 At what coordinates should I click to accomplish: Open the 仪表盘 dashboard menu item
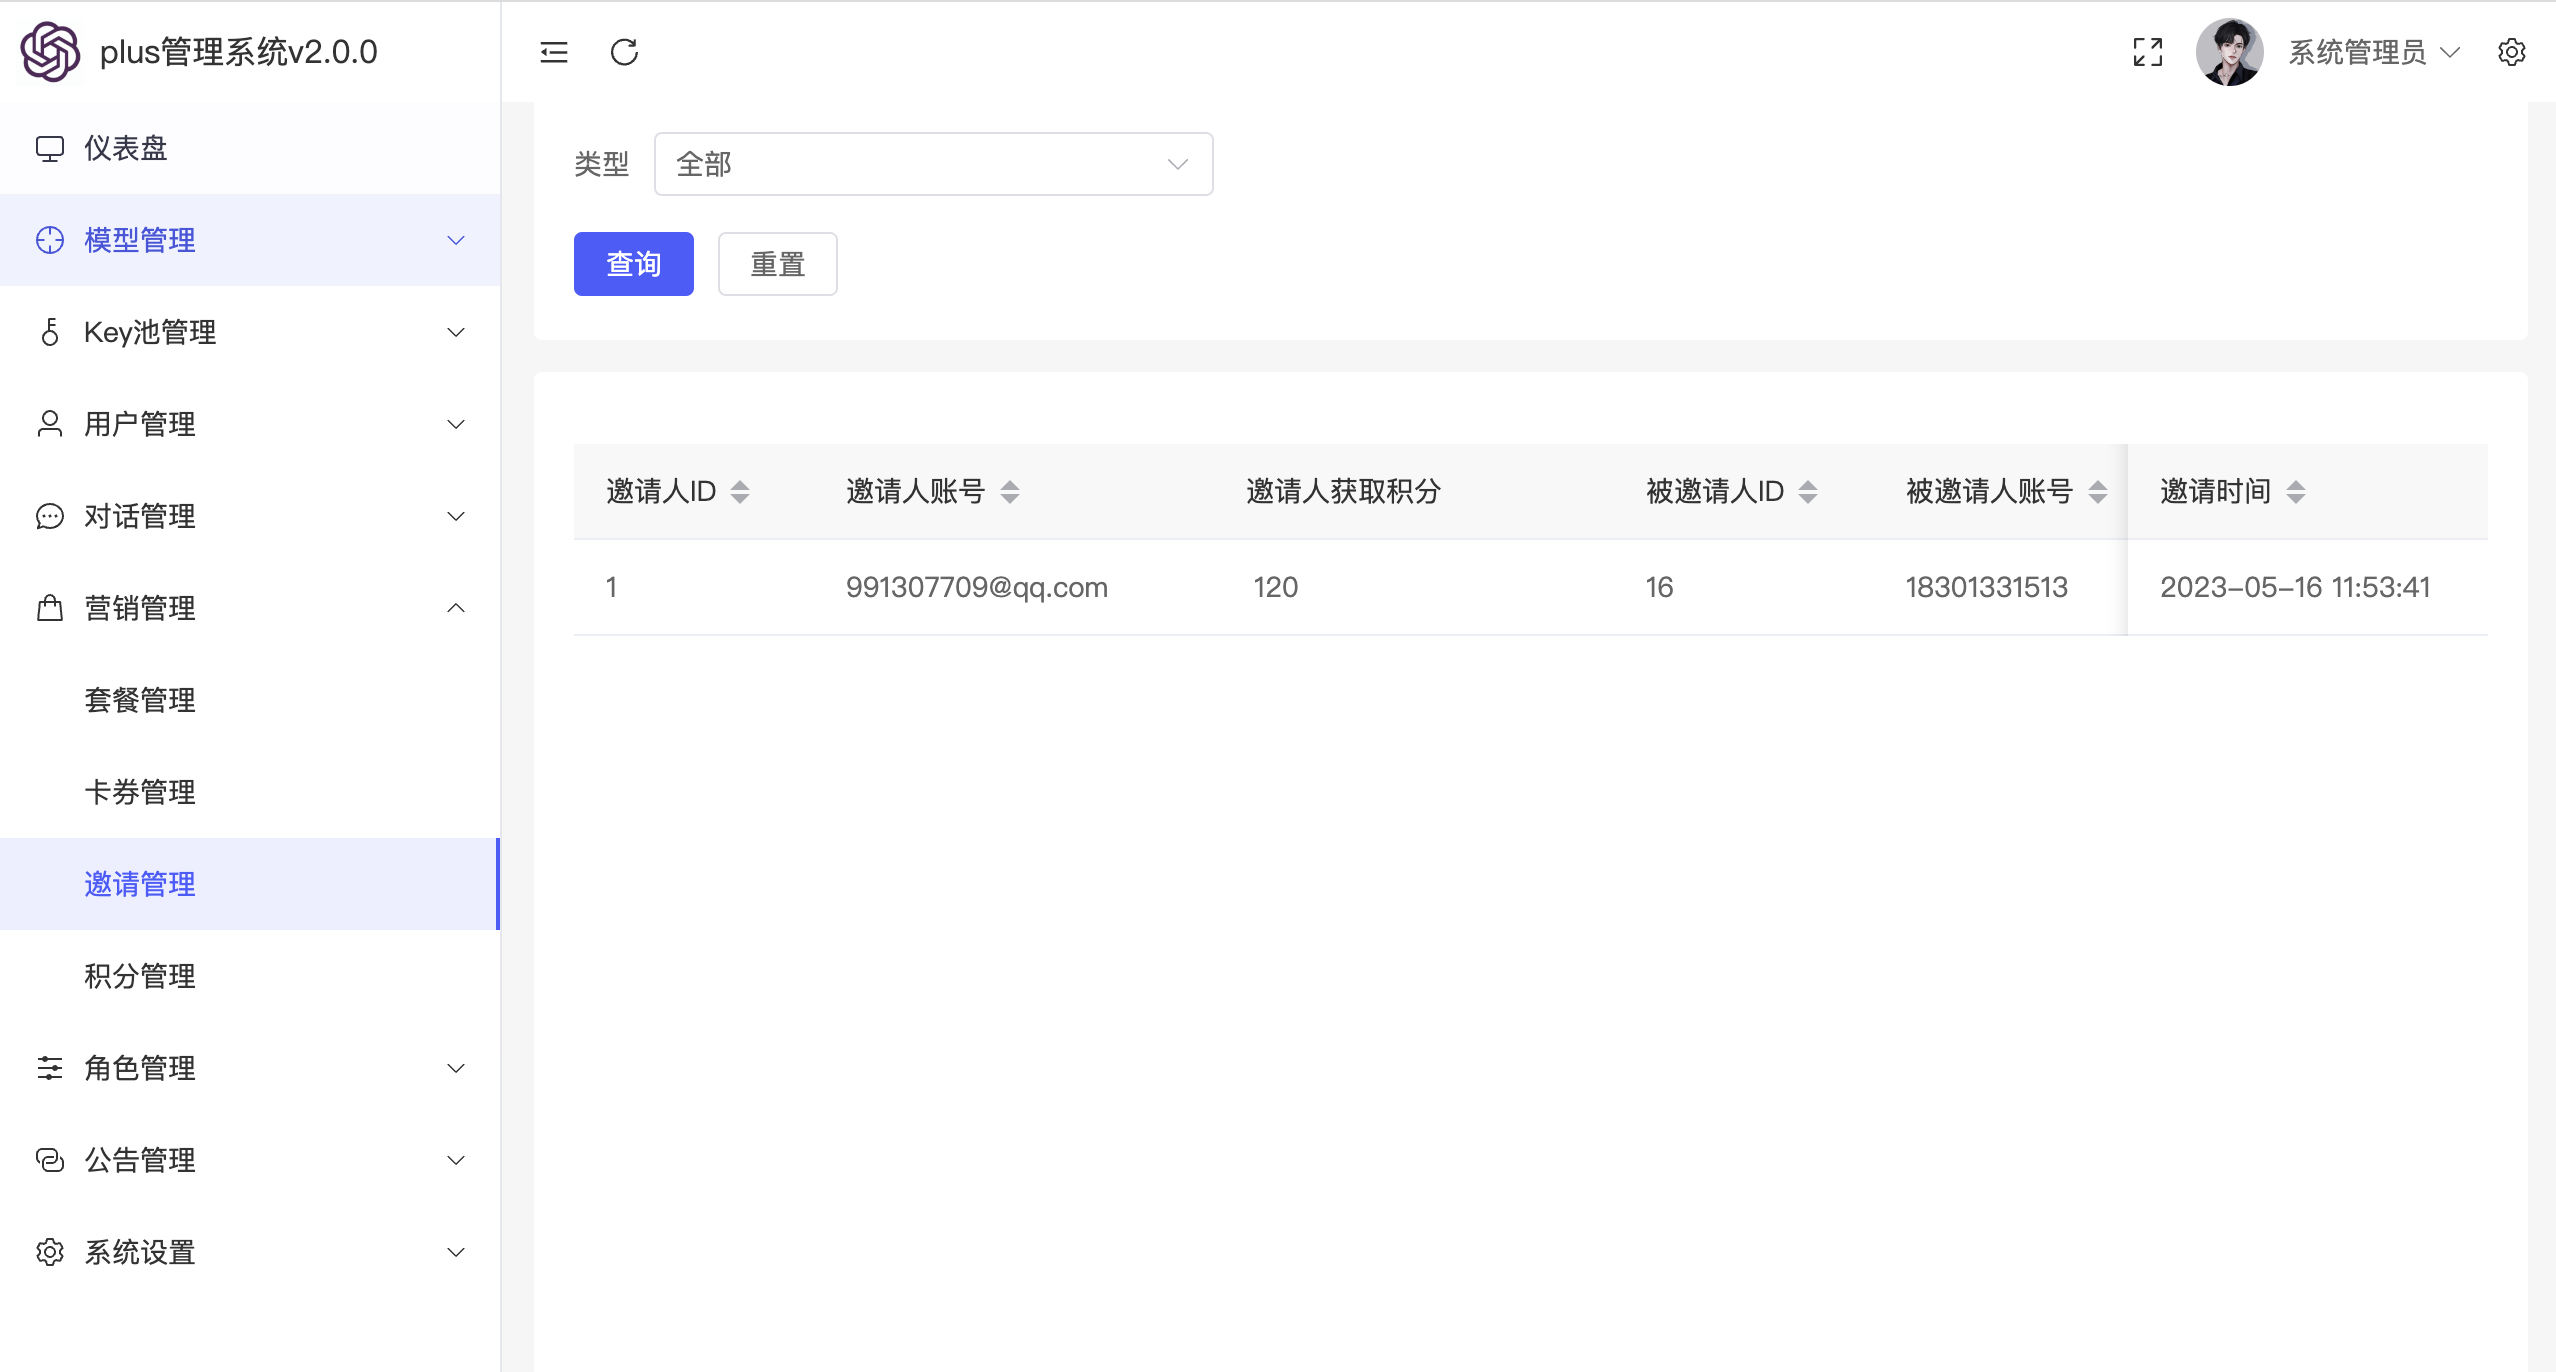point(126,148)
